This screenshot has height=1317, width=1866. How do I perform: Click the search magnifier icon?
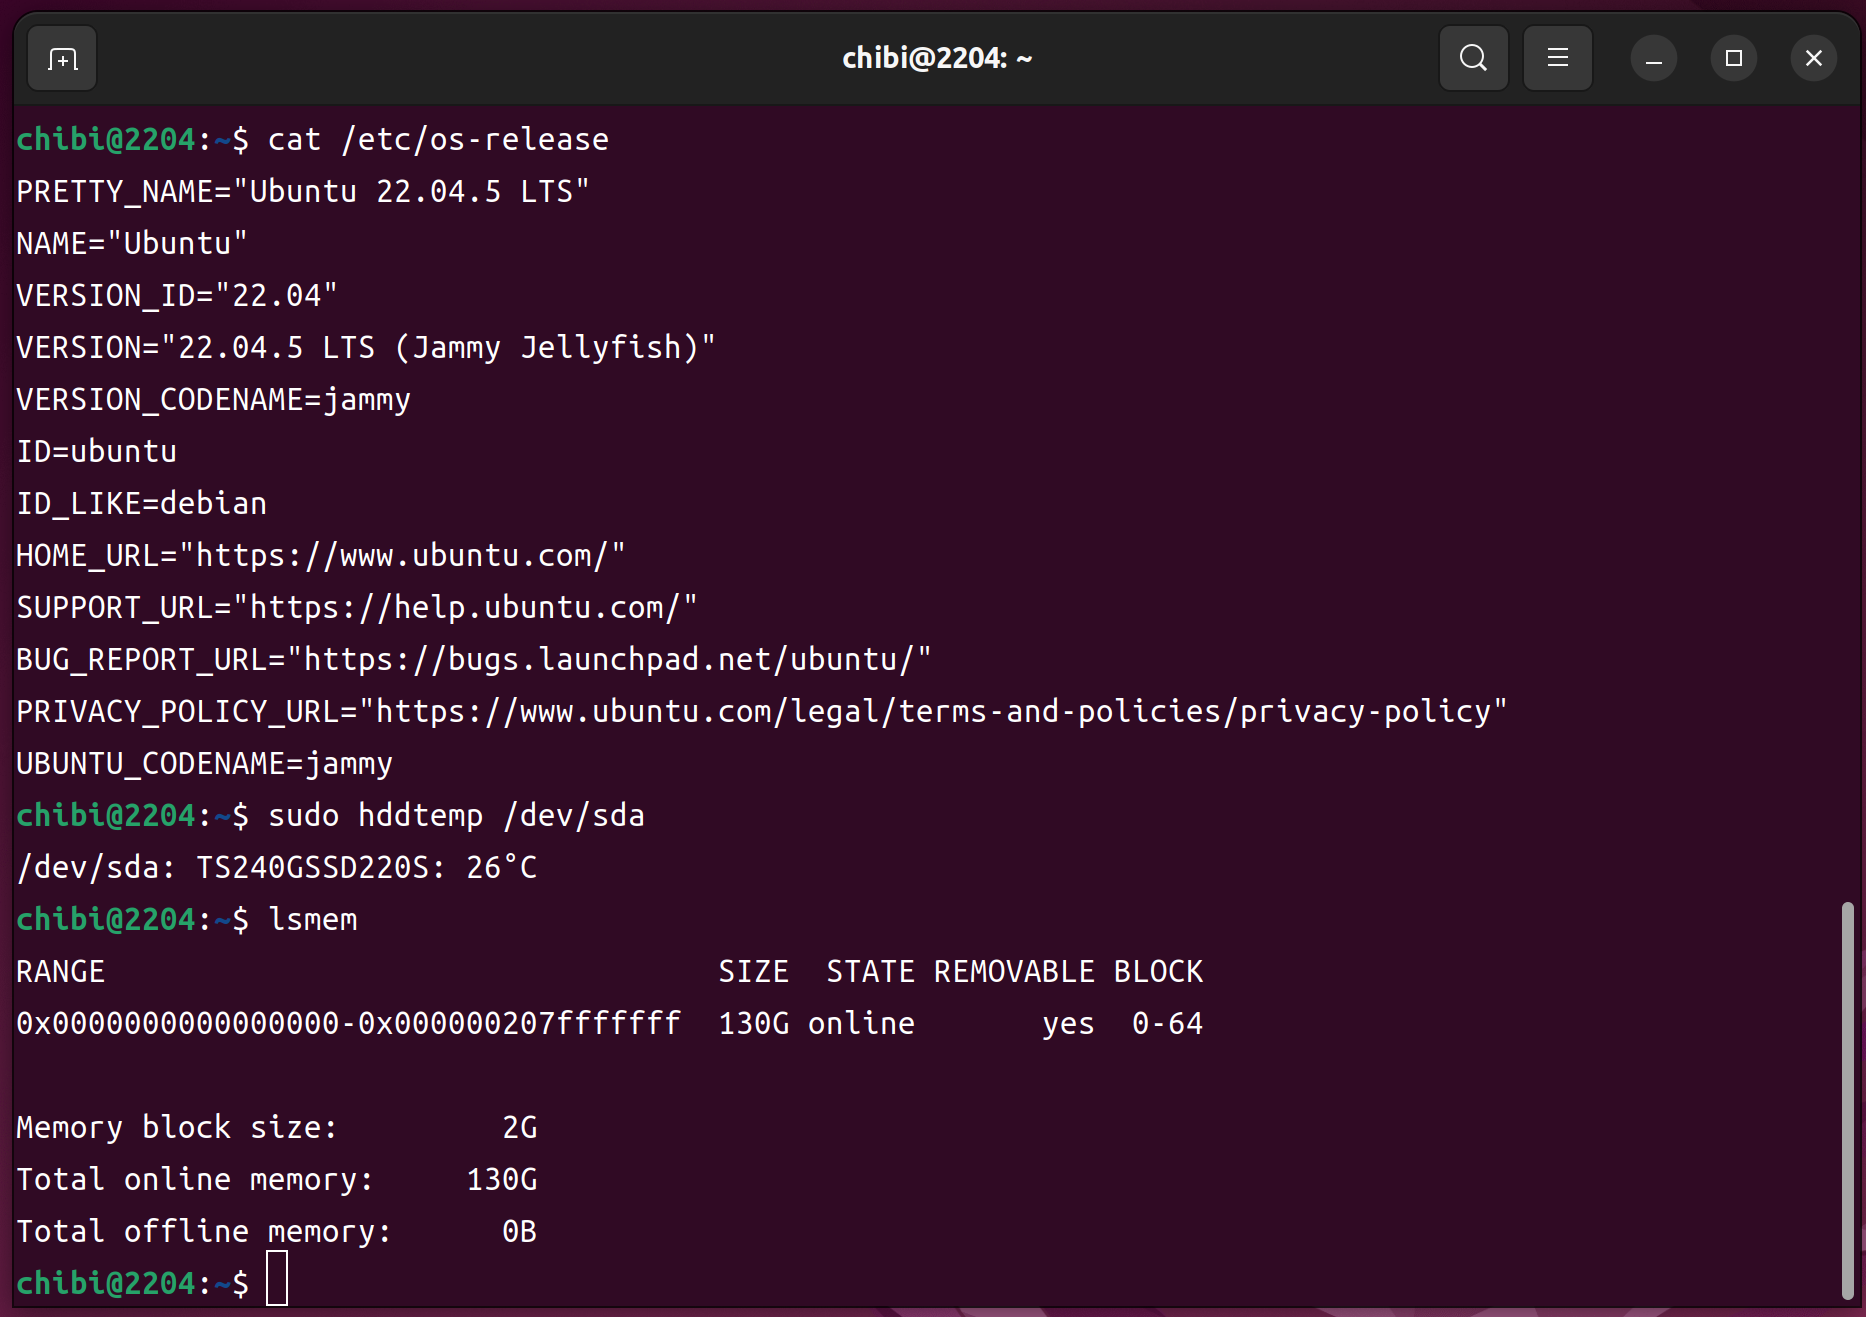coord(1473,59)
